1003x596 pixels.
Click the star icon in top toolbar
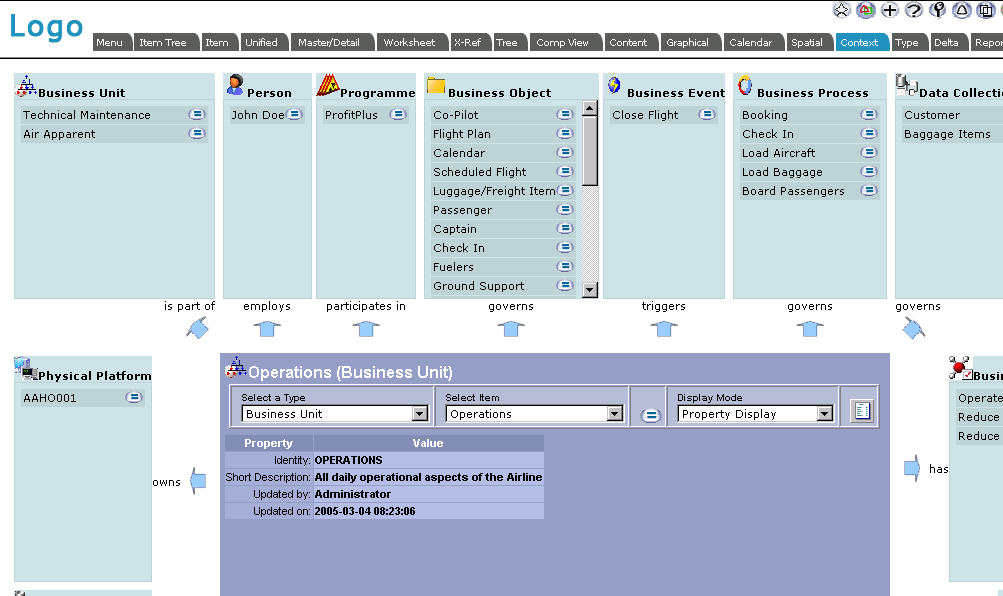(x=842, y=10)
